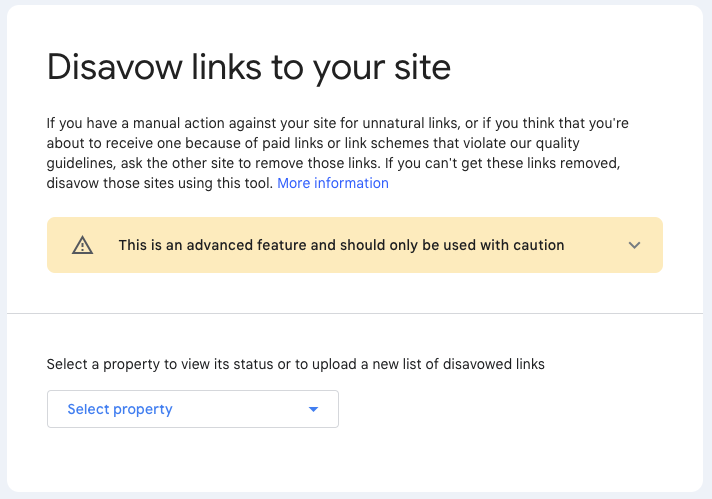Viewport: 712px width, 499px height.
Task: Click the 'Disavow links to your site' heading
Action: click(x=249, y=67)
